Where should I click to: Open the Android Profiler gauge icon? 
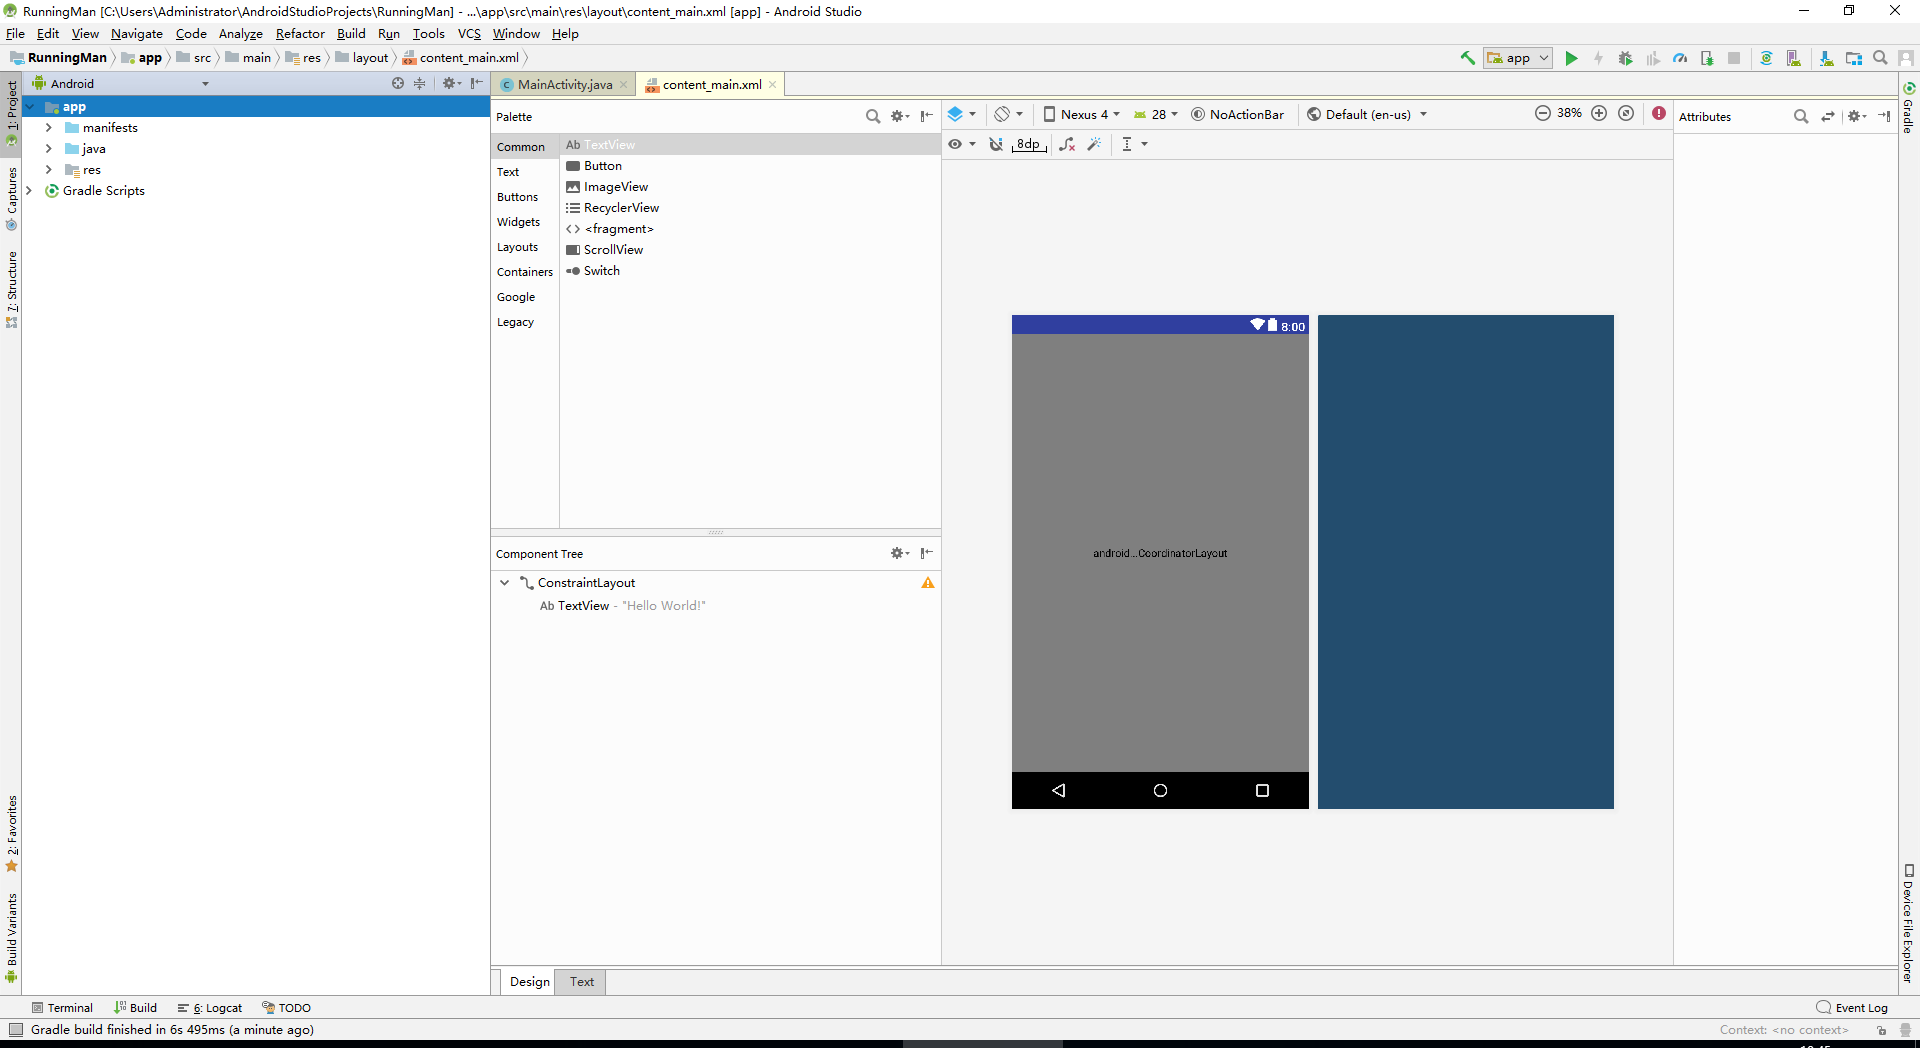coord(1680,58)
